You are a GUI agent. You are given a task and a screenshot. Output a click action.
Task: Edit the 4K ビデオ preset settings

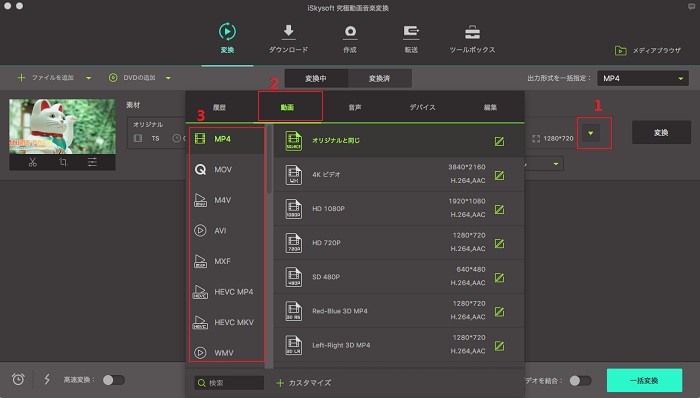[500, 175]
